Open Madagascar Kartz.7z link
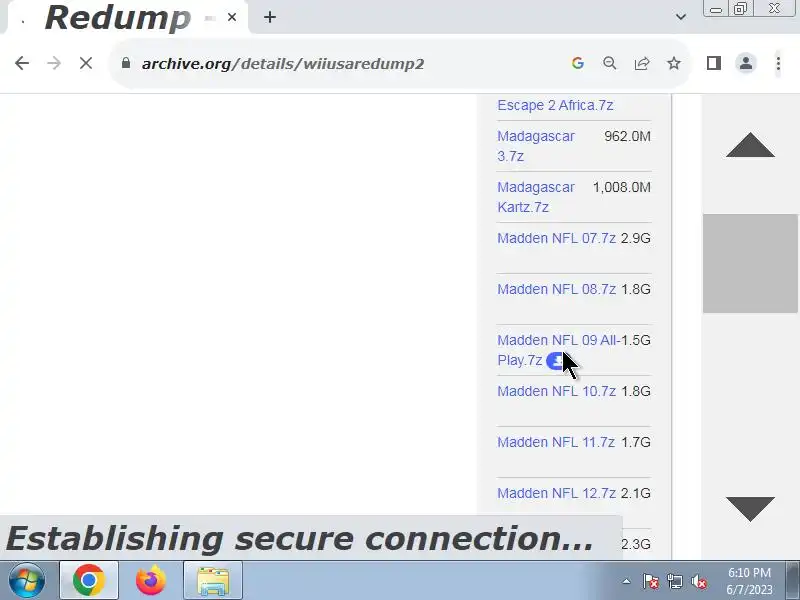Image resolution: width=800 pixels, height=600 pixels. tap(536, 197)
